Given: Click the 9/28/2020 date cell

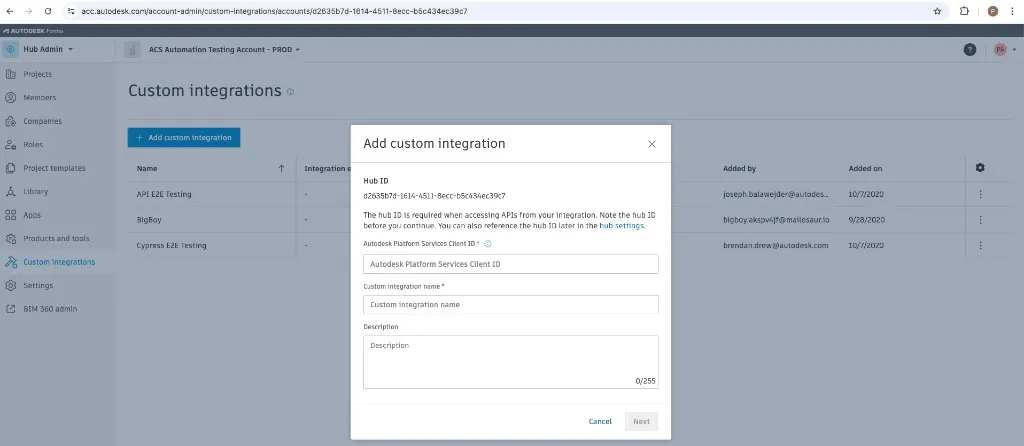Looking at the screenshot, I should [x=867, y=220].
